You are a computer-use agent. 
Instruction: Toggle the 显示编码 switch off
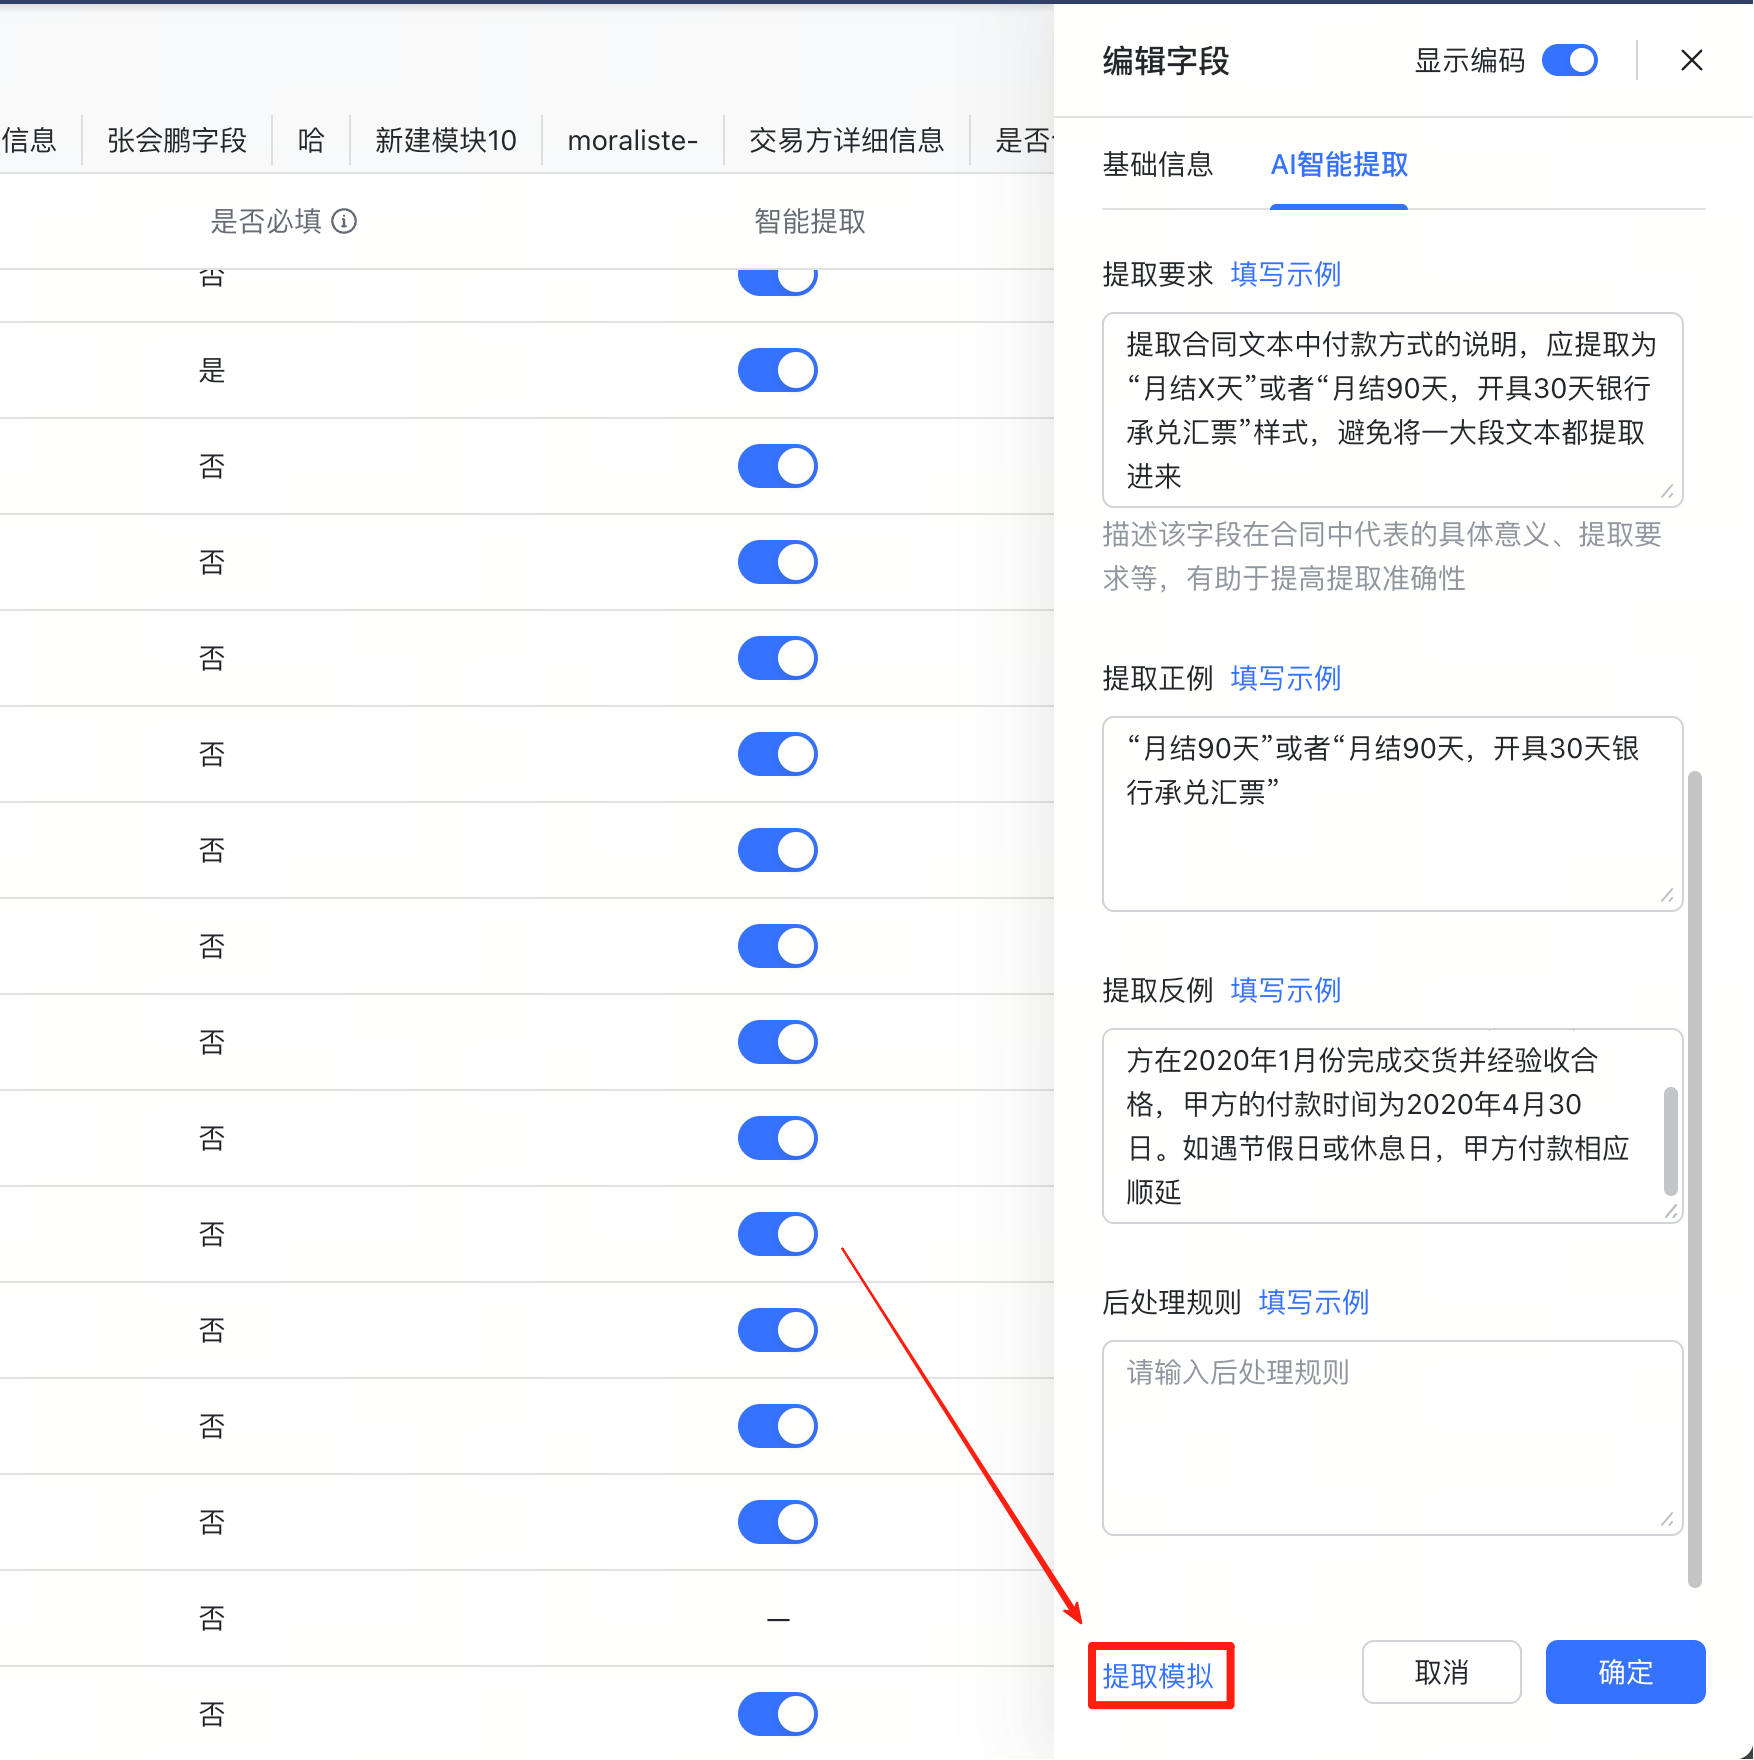tap(1569, 60)
